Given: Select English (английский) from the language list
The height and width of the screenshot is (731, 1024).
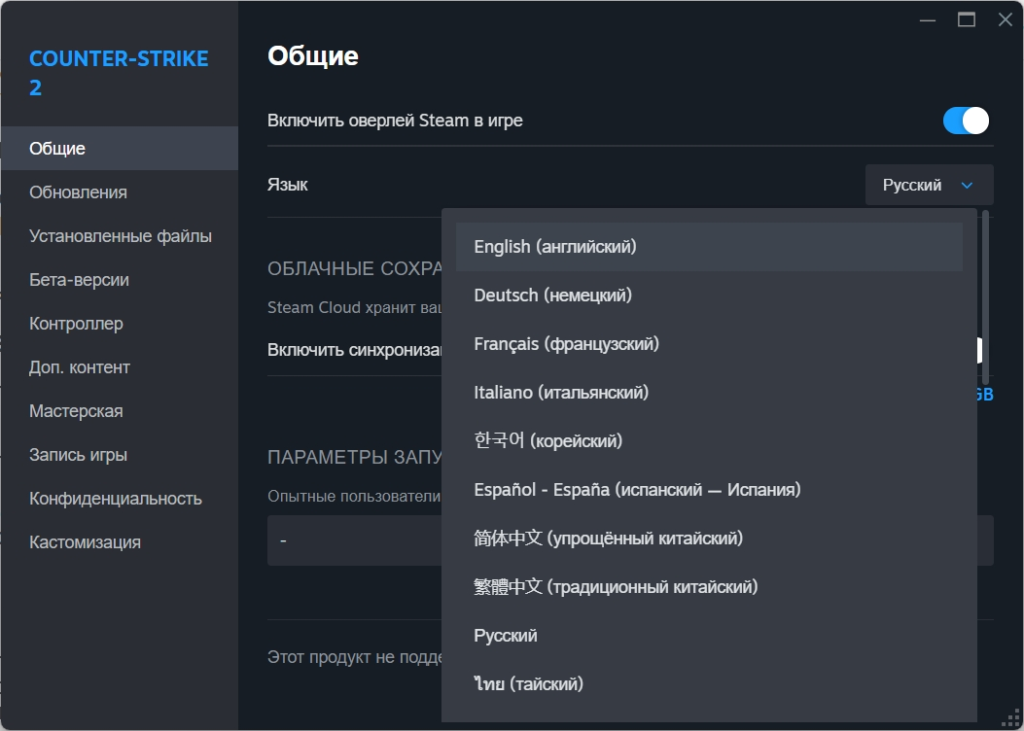Looking at the screenshot, I should 555,247.
